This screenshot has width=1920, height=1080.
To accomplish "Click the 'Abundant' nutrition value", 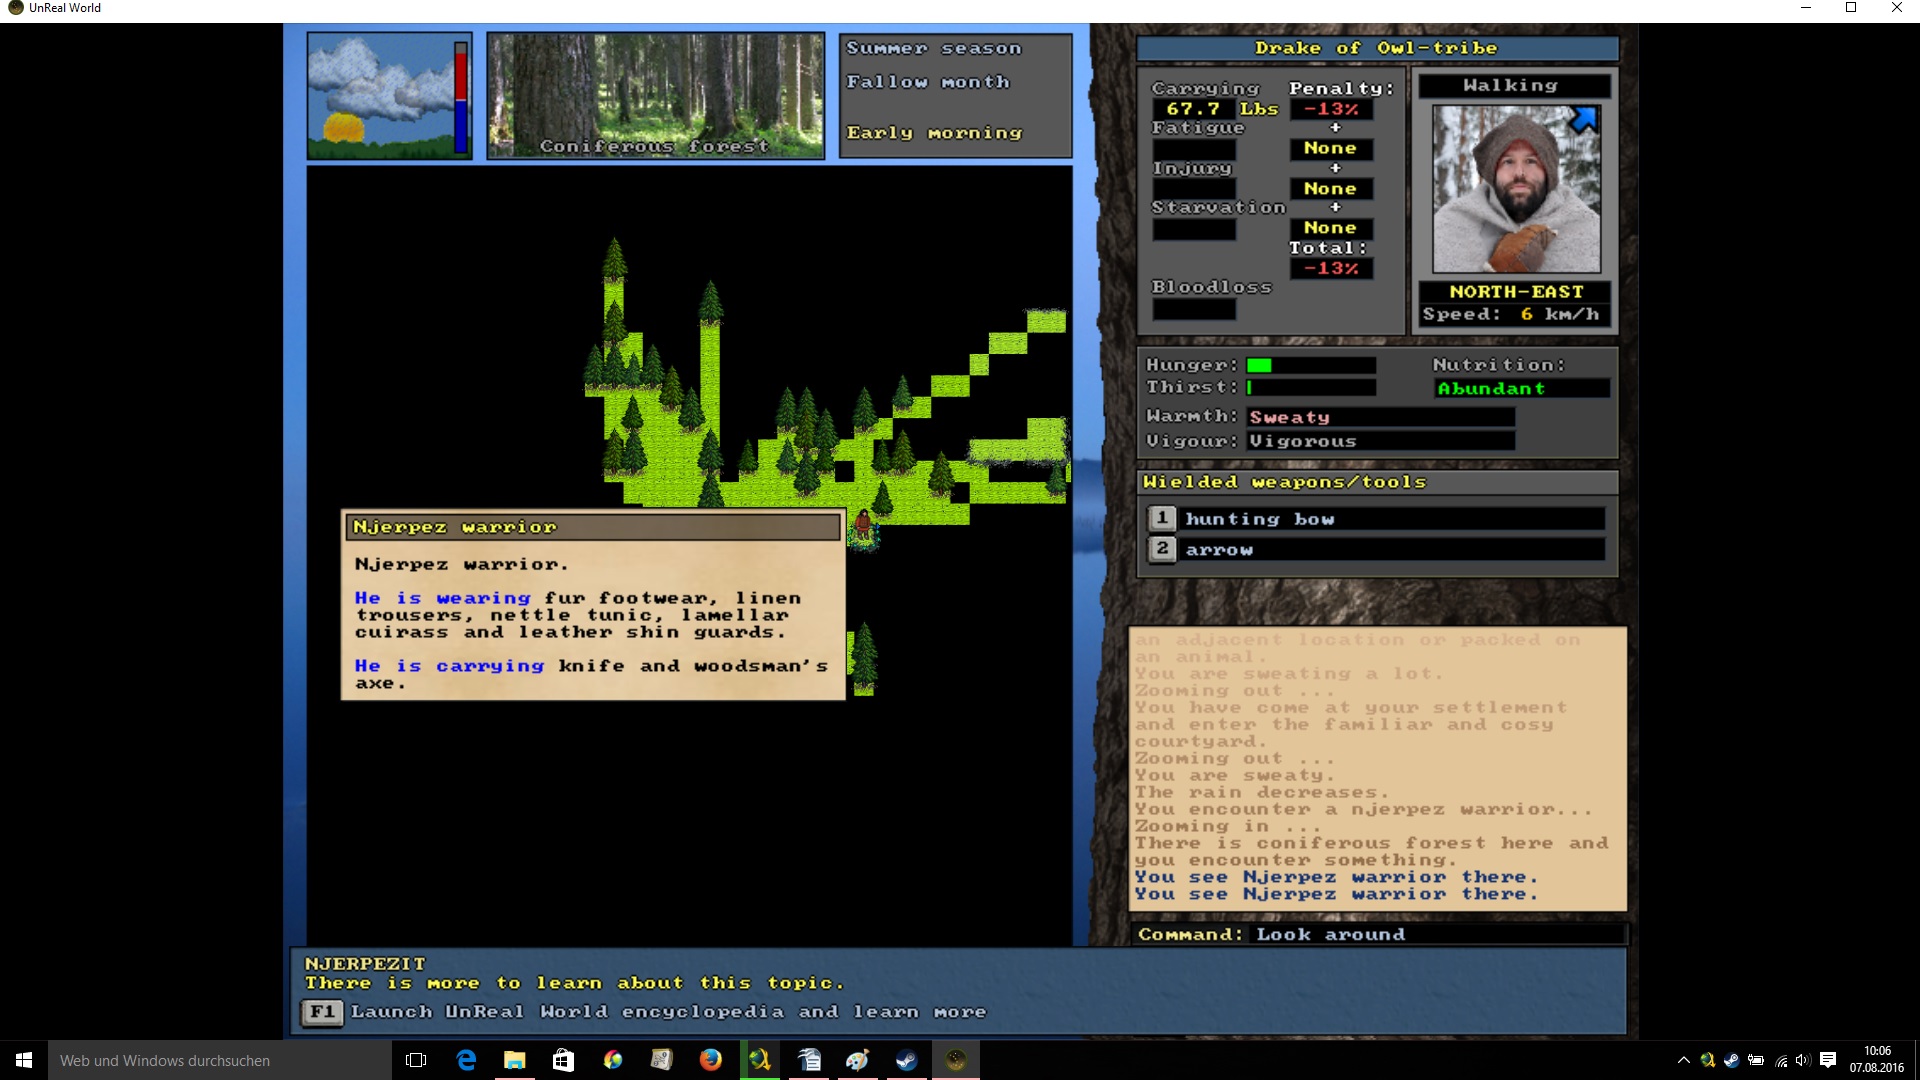I will (x=1491, y=388).
